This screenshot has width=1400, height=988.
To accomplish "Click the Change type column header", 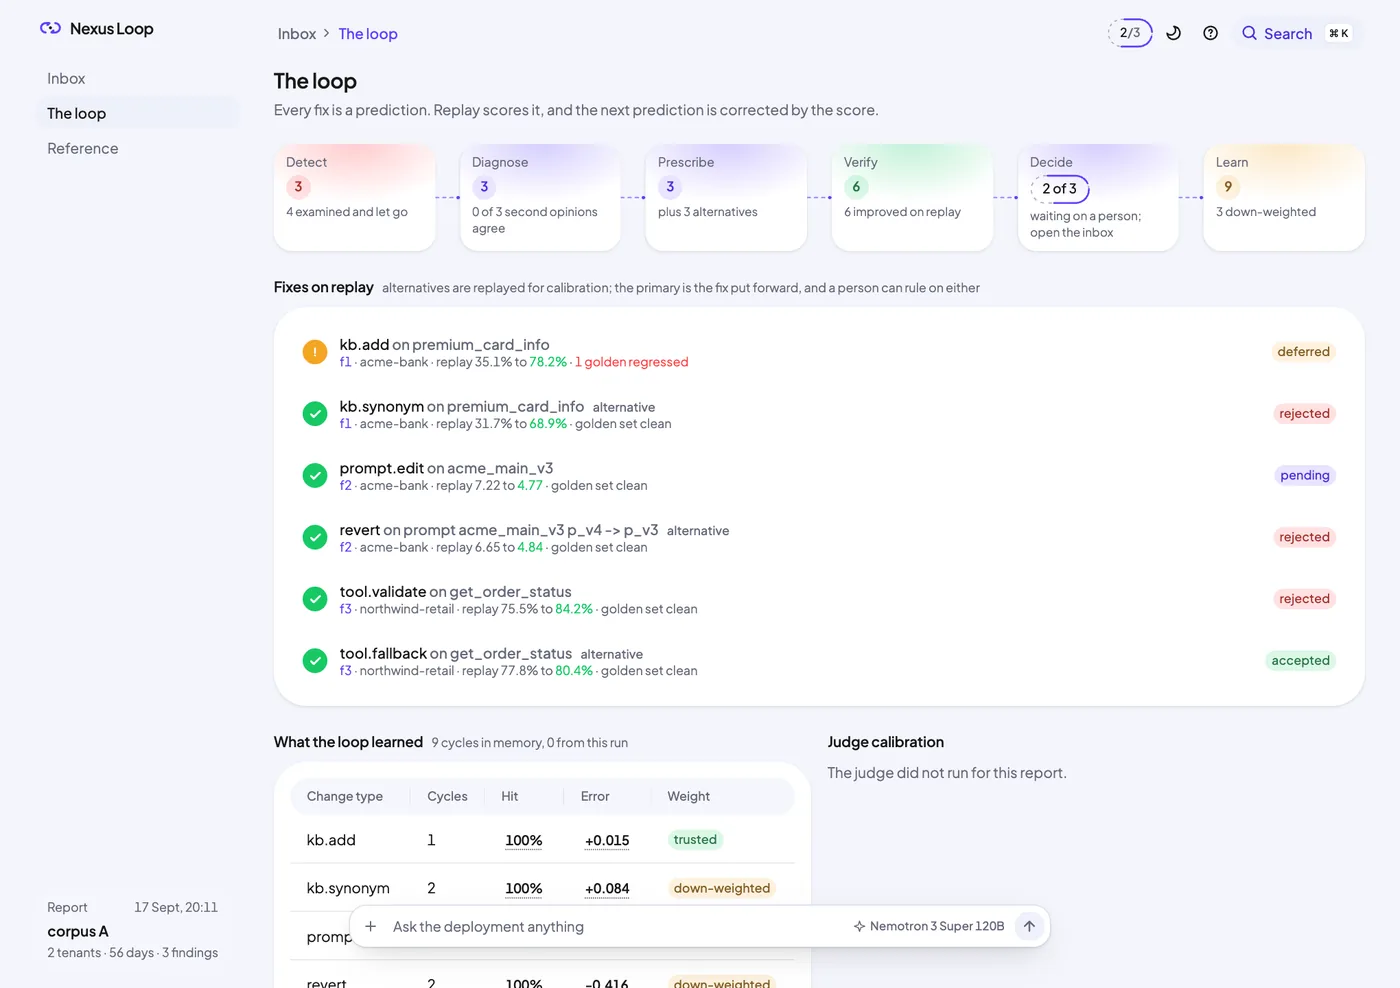I will click(345, 797).
